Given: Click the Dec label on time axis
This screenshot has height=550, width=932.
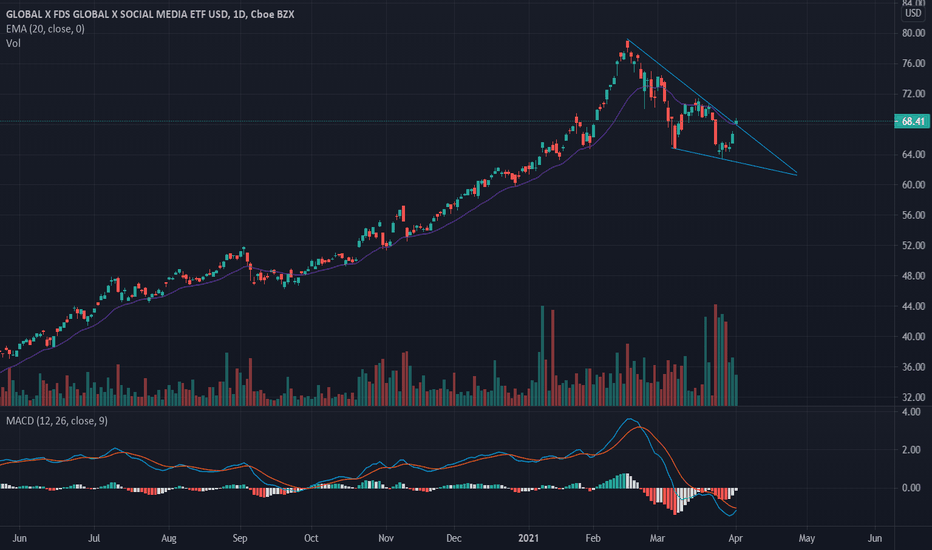Looking at the screenshot, I should (454, 538).
